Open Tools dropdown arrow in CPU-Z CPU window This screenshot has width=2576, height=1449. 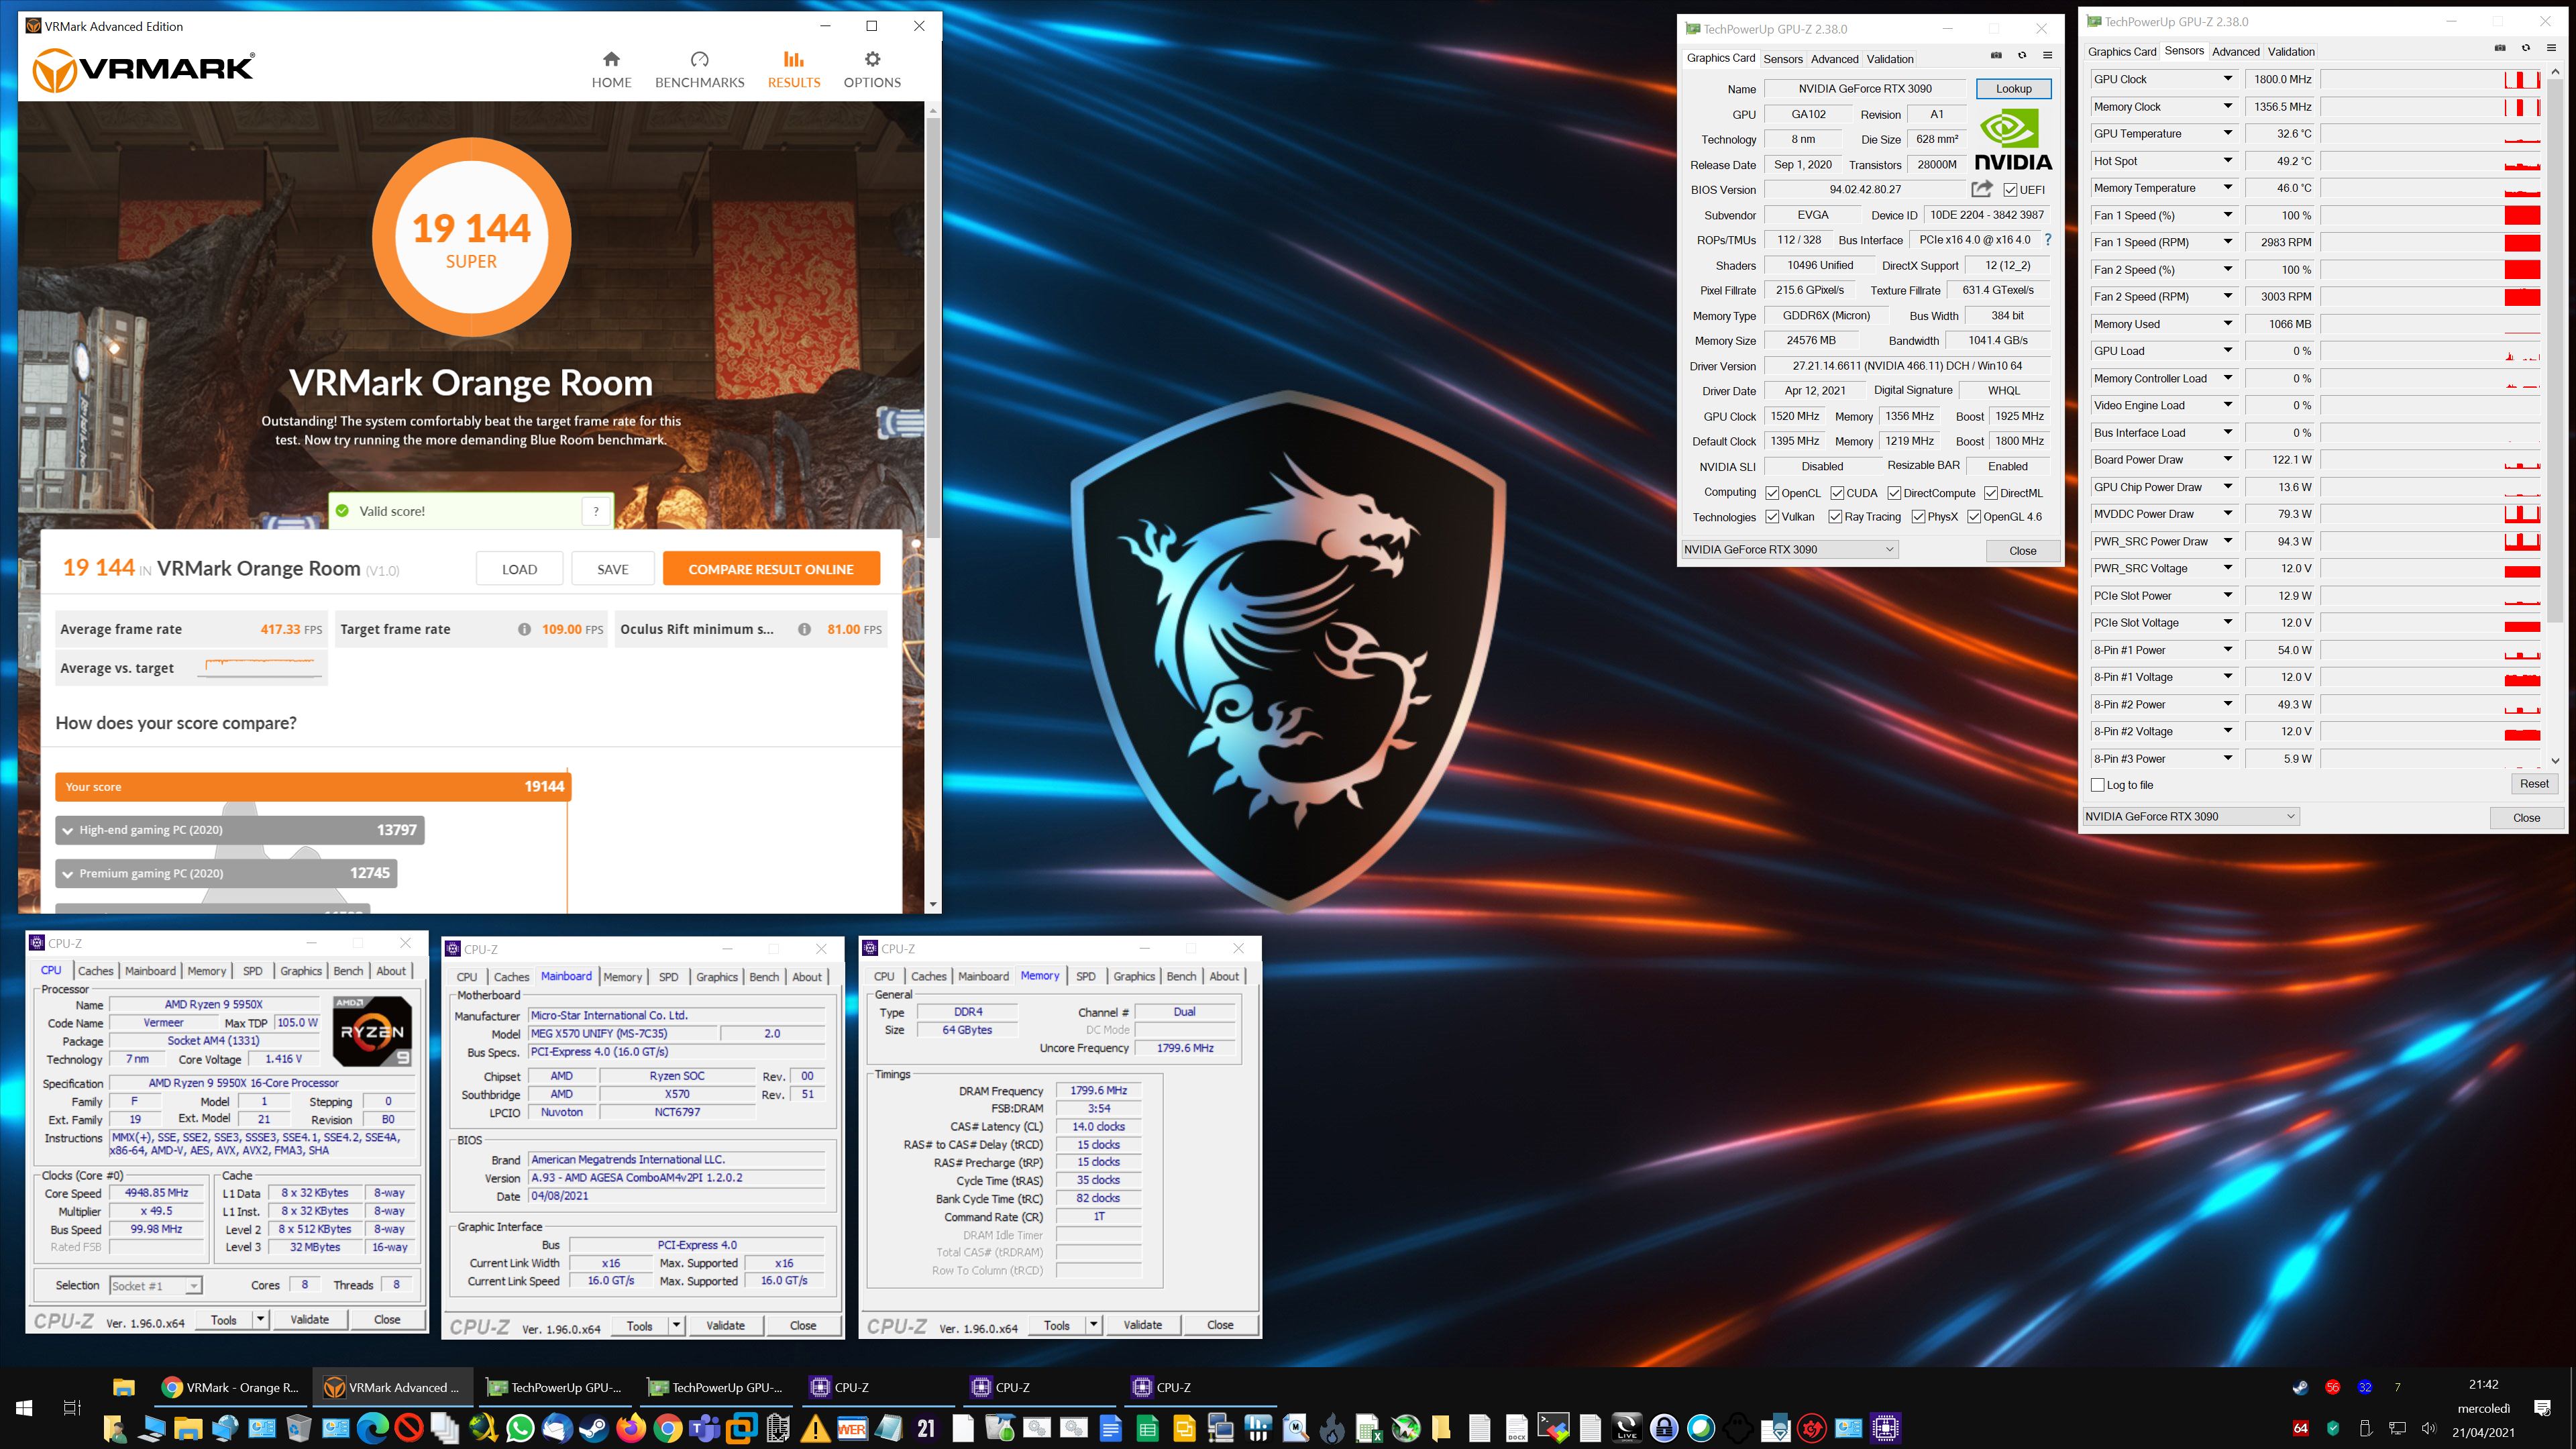[x=260, y=1320]
